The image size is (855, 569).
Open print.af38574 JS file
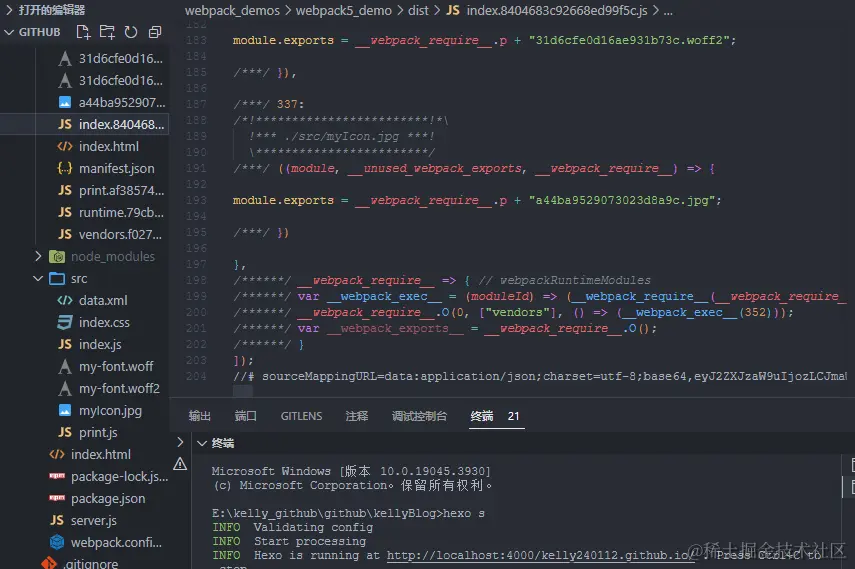click(121, 190)
